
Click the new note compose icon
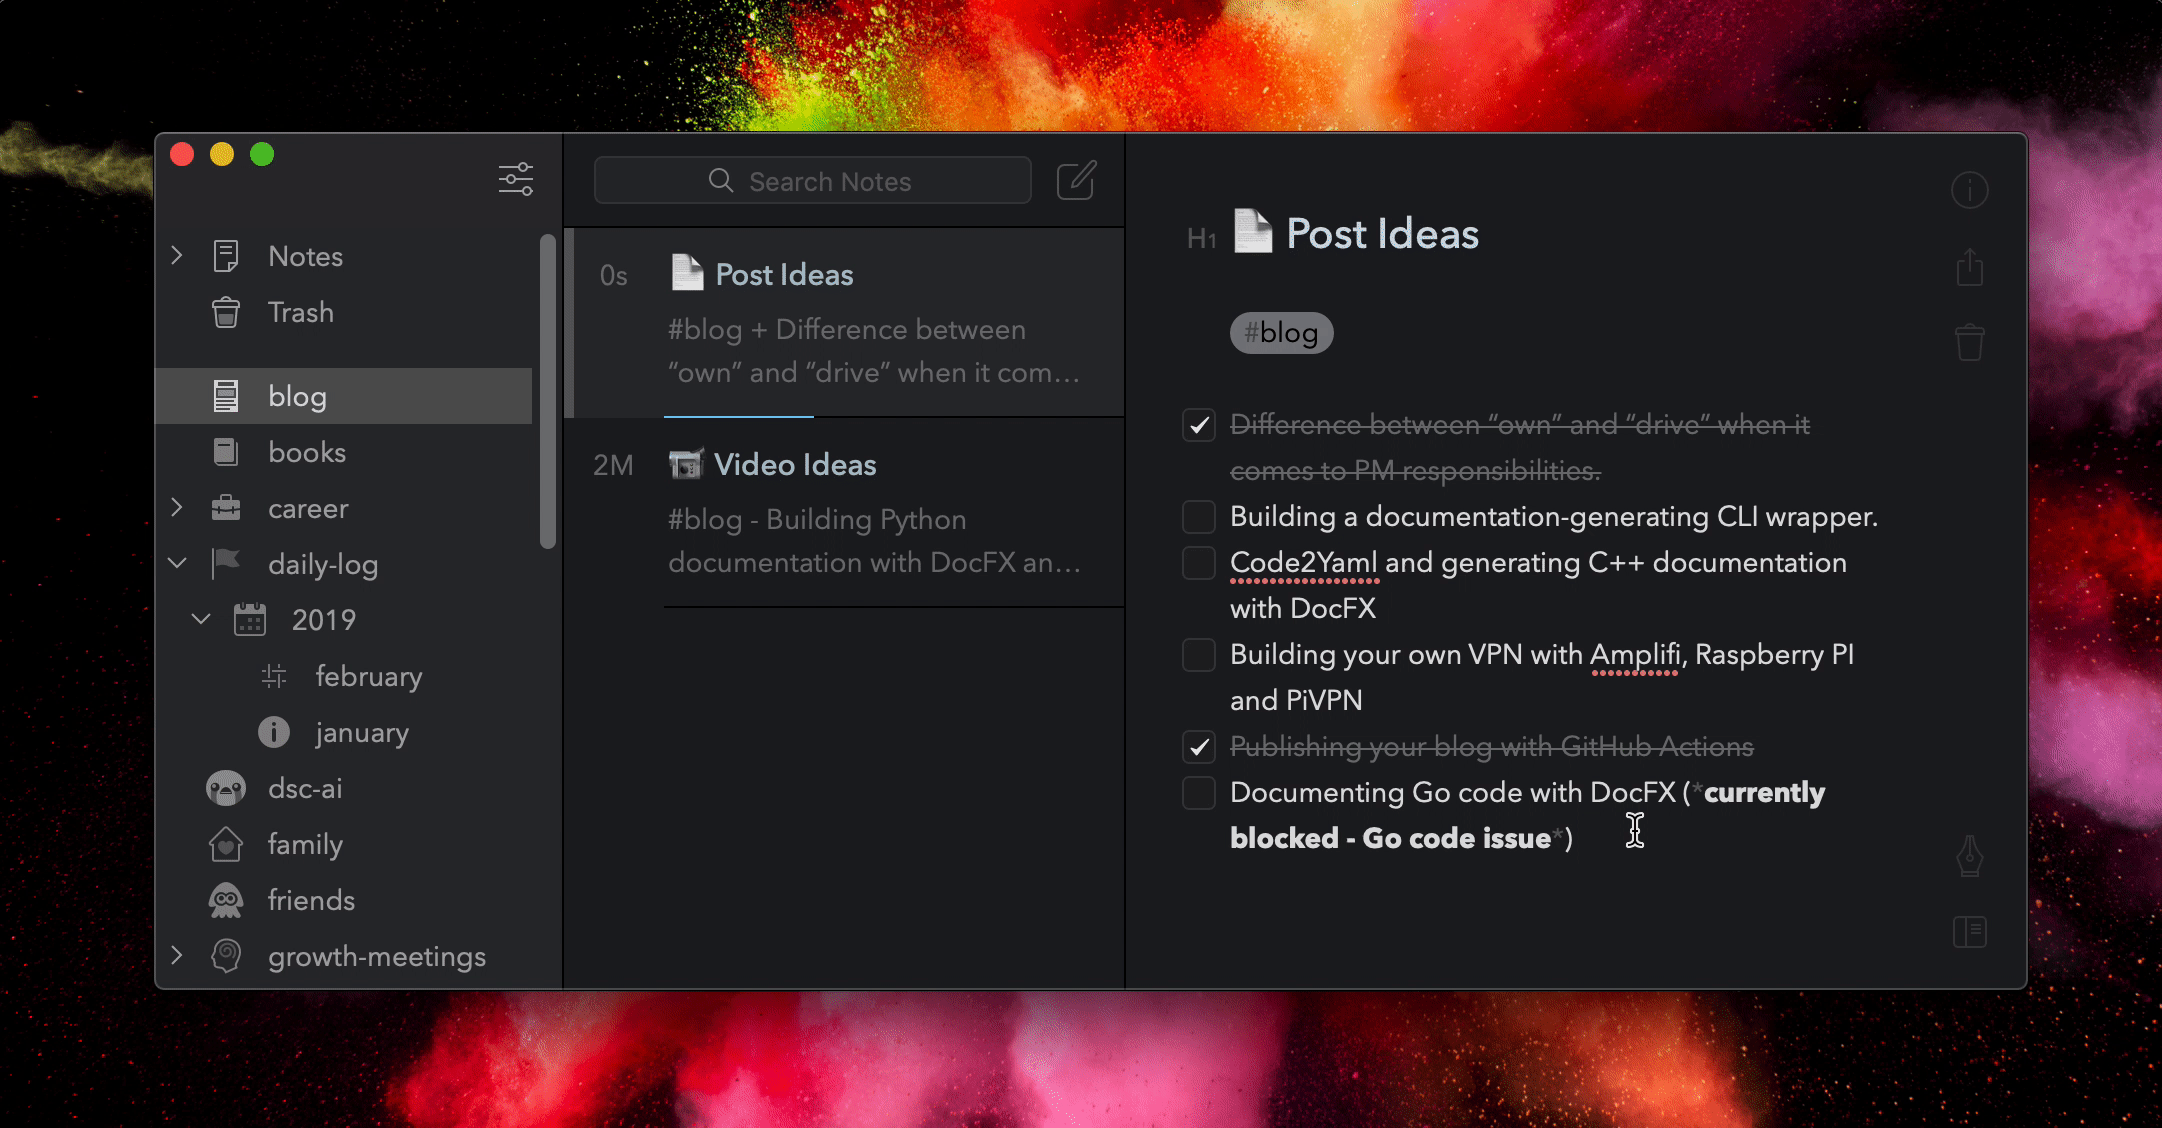coord(1078,182)
